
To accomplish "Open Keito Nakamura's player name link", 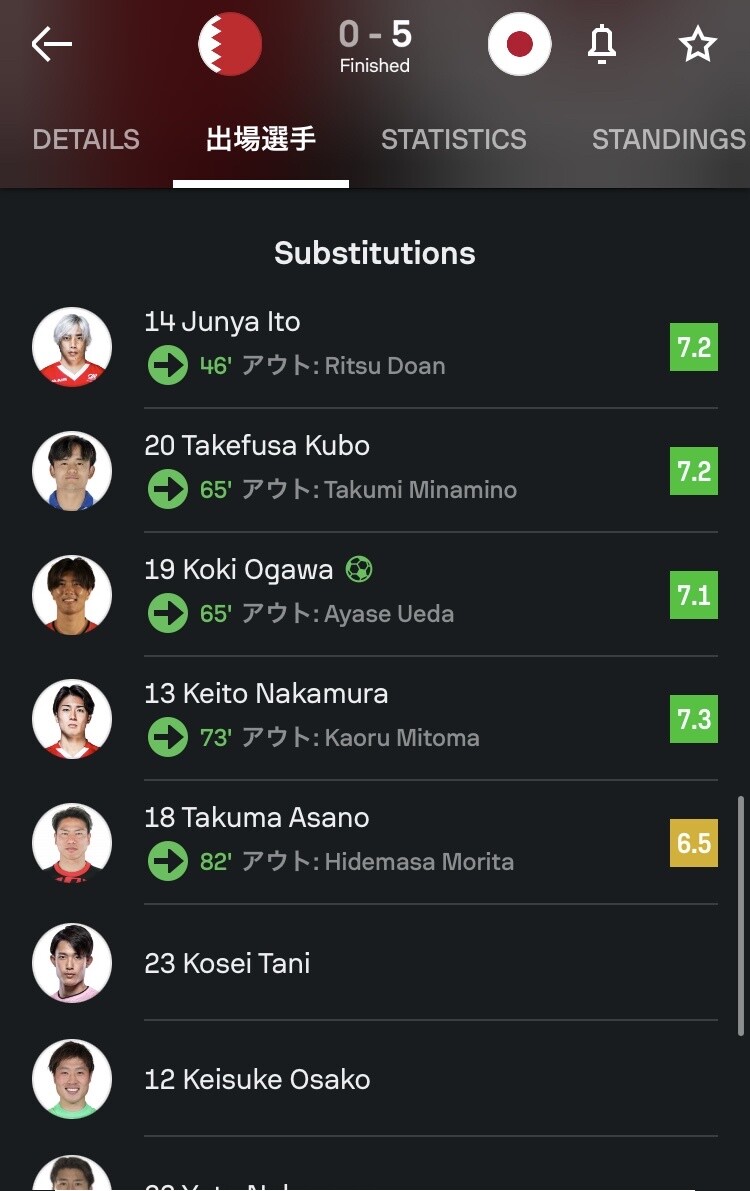I will pos(266,693).
